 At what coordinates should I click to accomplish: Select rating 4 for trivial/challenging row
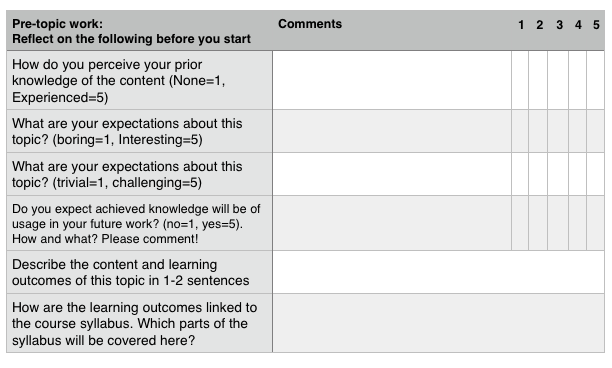(577, 174)
